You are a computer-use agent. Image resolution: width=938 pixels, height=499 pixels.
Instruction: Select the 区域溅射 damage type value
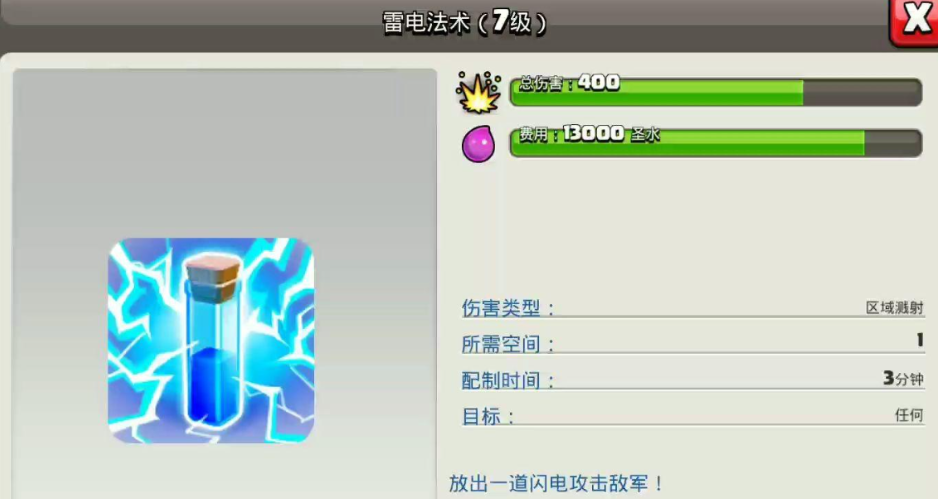[894, 308]
